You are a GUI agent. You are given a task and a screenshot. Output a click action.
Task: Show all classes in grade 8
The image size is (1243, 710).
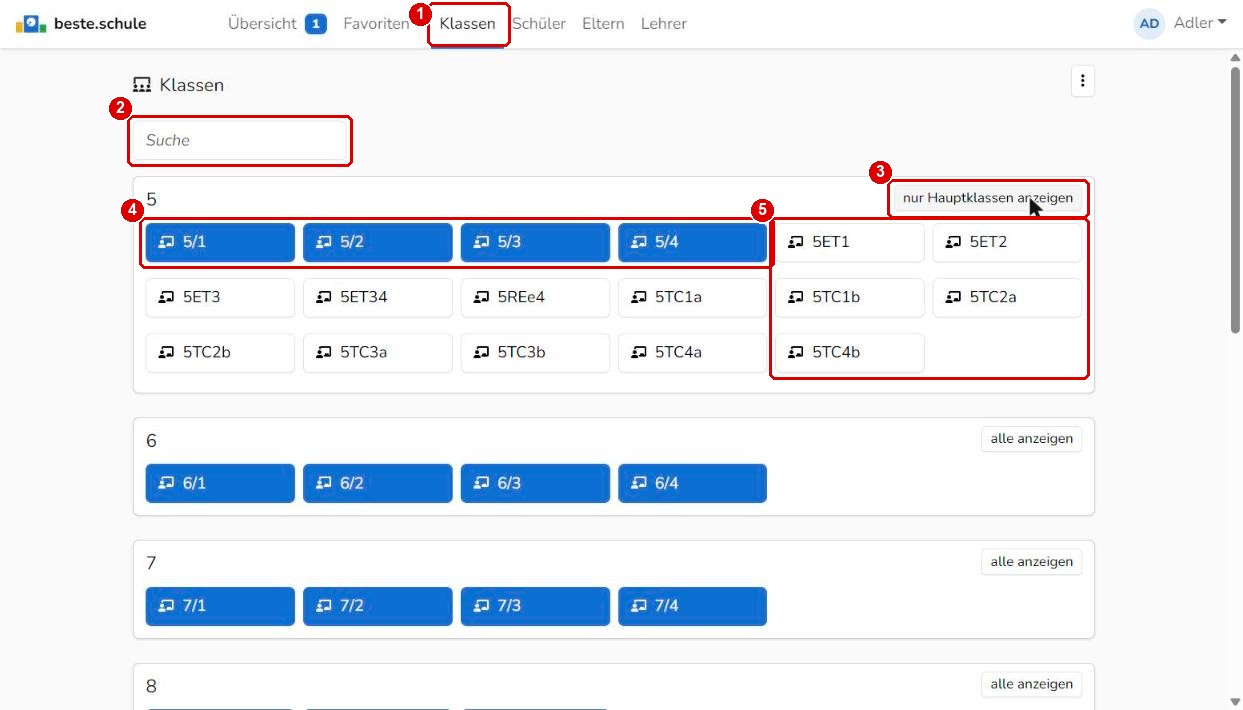(x=1031, y=685)
